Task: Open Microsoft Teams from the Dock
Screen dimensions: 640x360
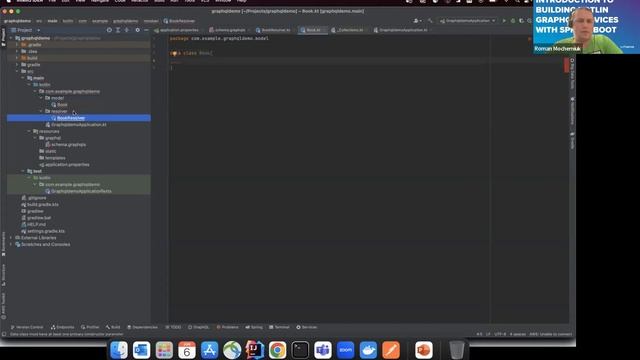Action: [323, 350]
